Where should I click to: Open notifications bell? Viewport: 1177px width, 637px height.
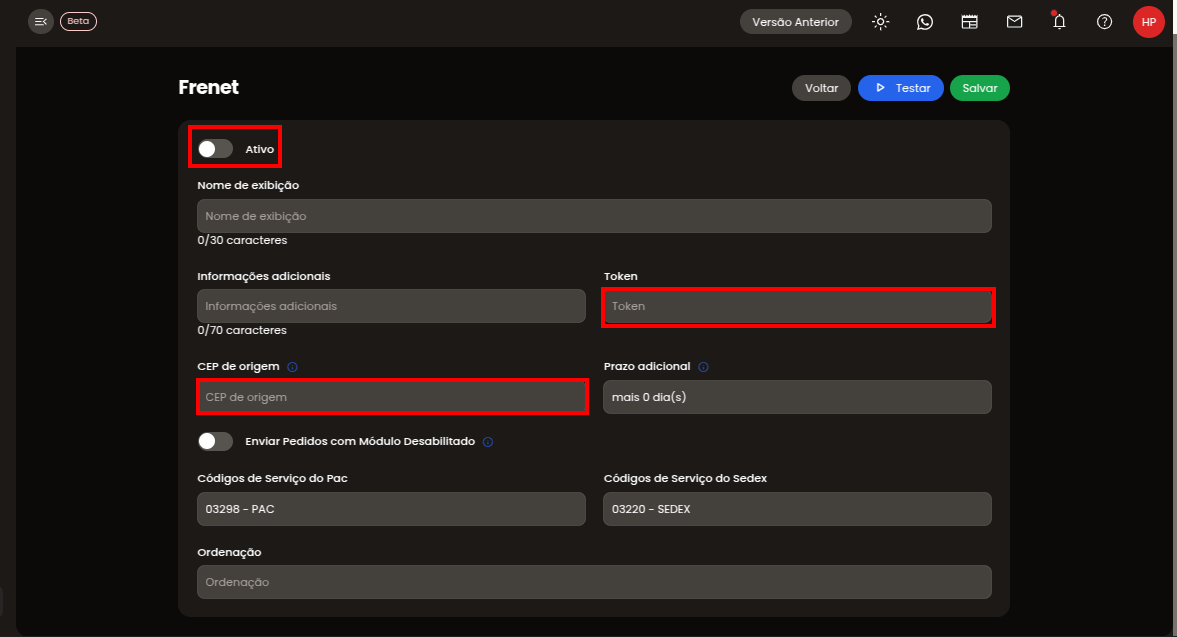coord(1059,22)
